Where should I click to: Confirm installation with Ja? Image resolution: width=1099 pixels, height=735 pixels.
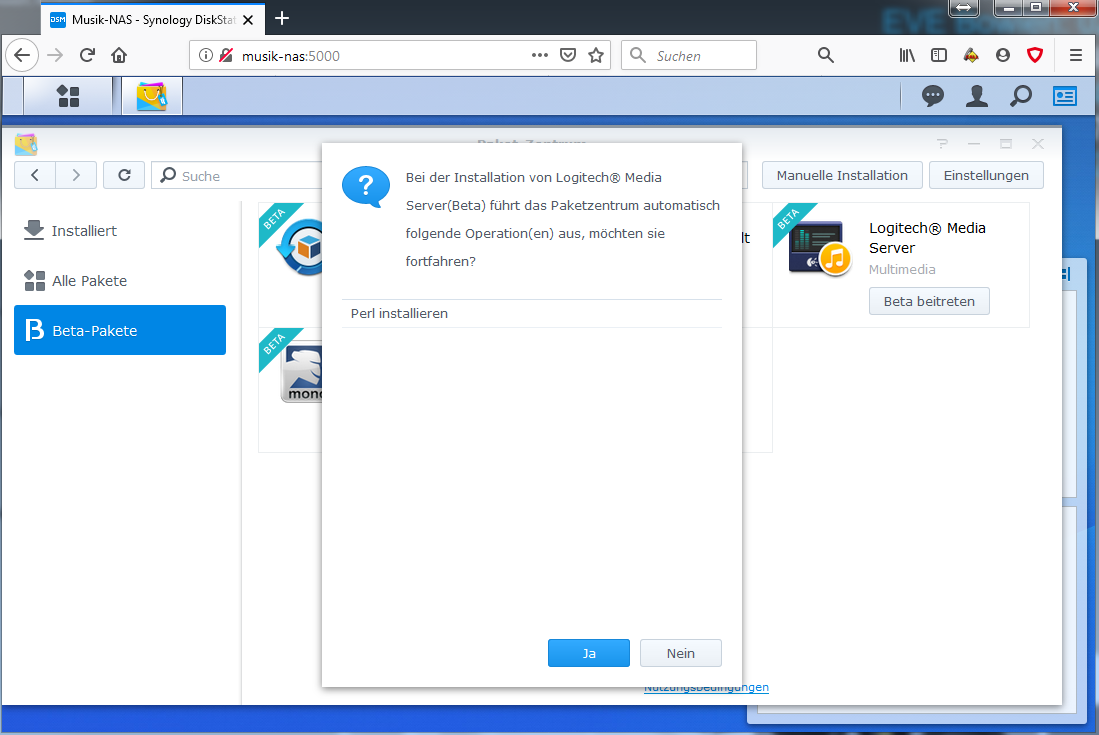[589, 653]
